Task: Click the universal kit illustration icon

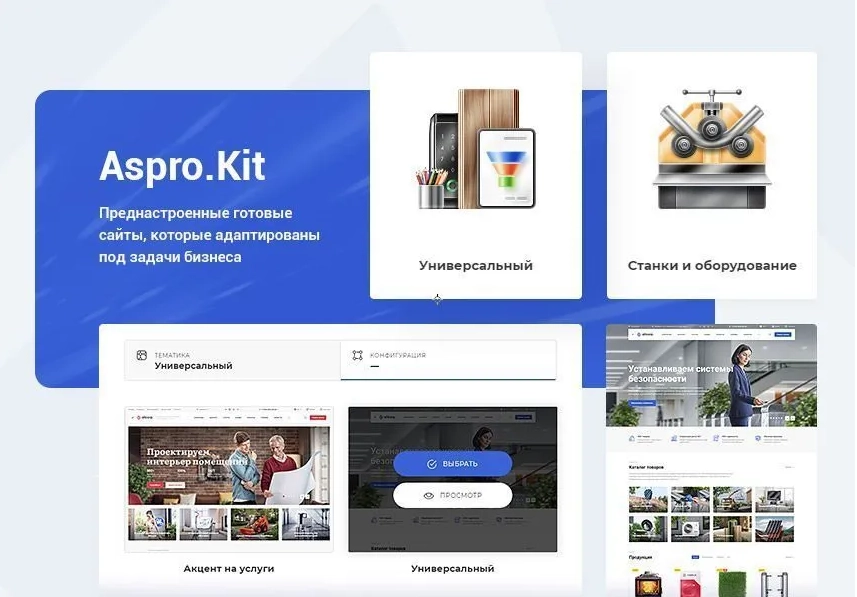Action: coord(476,149)
